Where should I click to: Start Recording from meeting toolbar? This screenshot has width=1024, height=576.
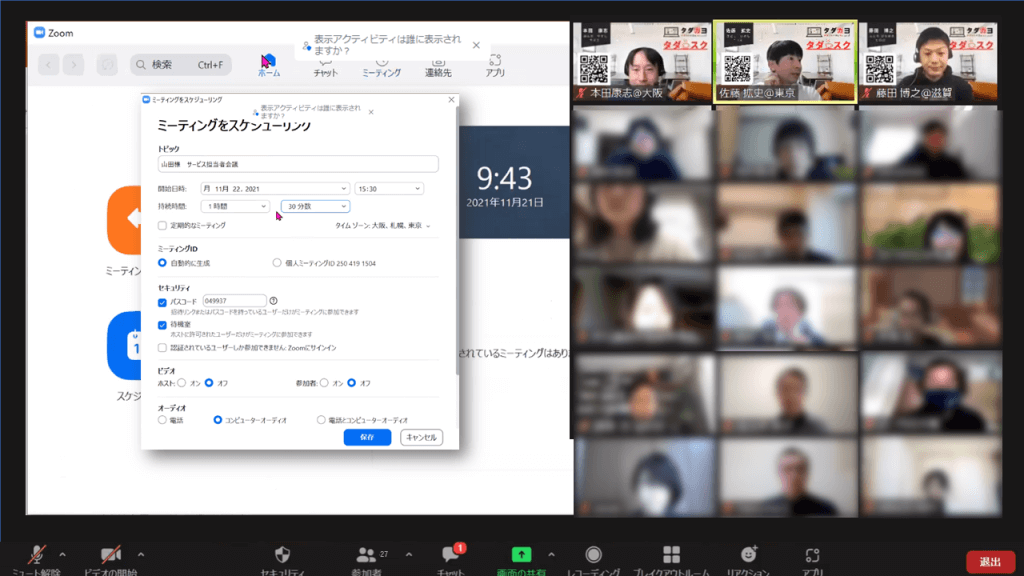(x=593, y=554)
